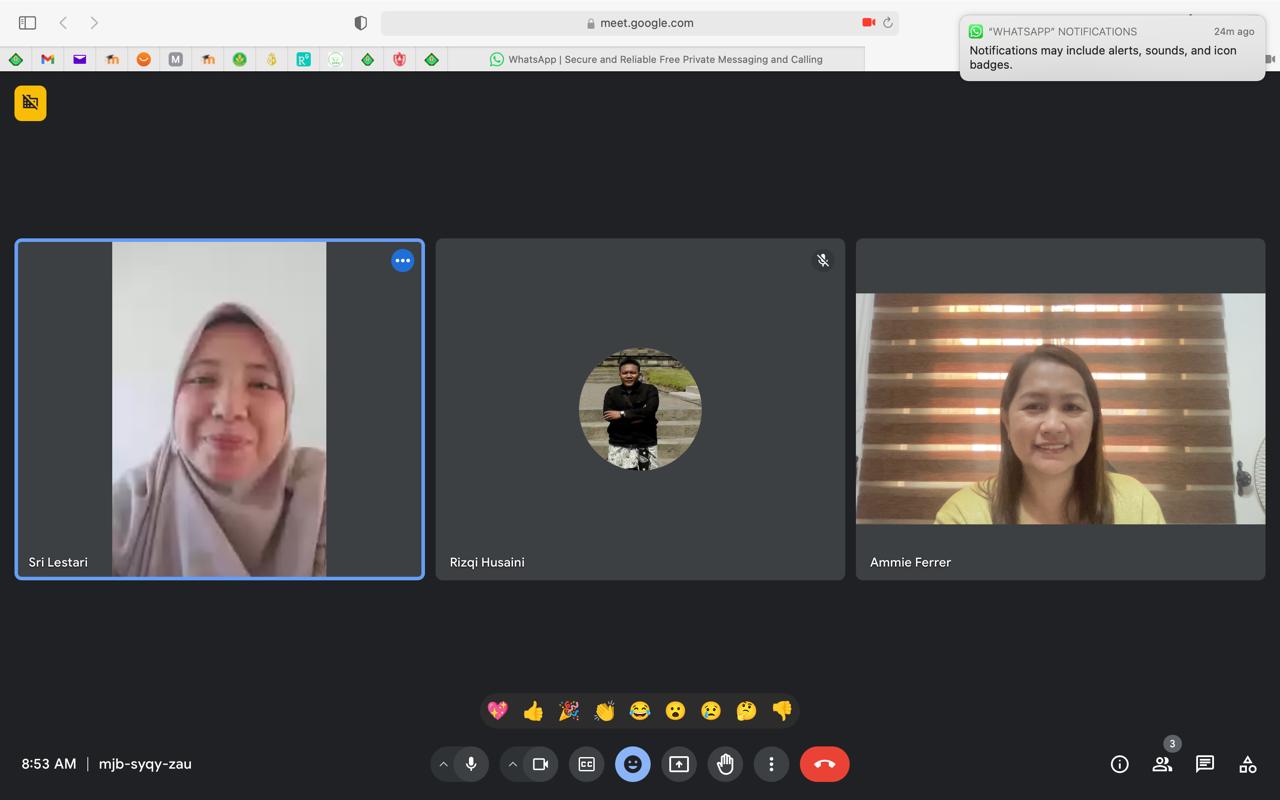Open chat with everyone

1205,764
